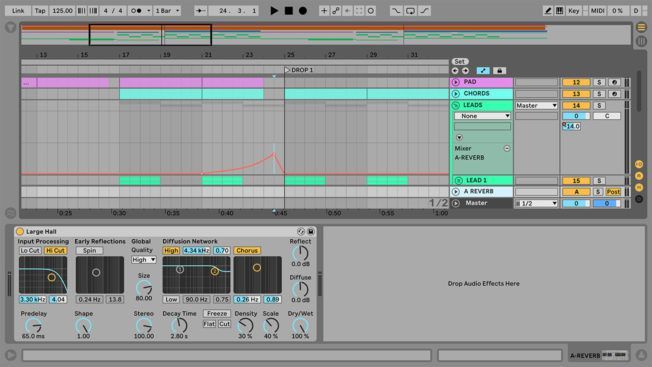Toggle the Automation Mode button
The width and height of the screenshot is (652, 367).
tap(483, 71)
